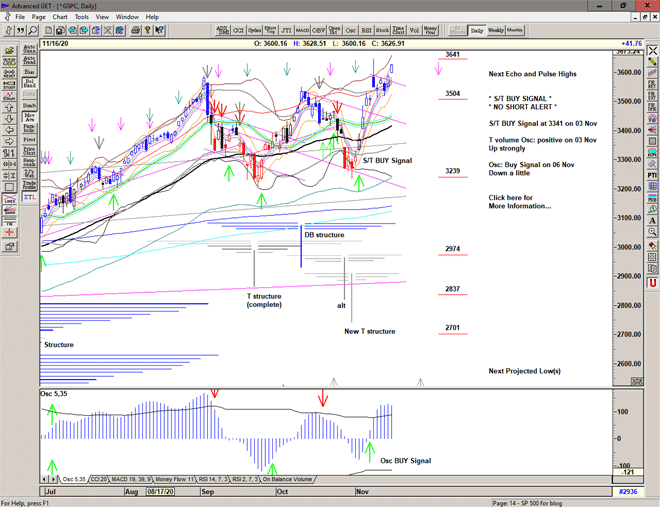
Task: Open the File menu
Action: tap(20, 17)
